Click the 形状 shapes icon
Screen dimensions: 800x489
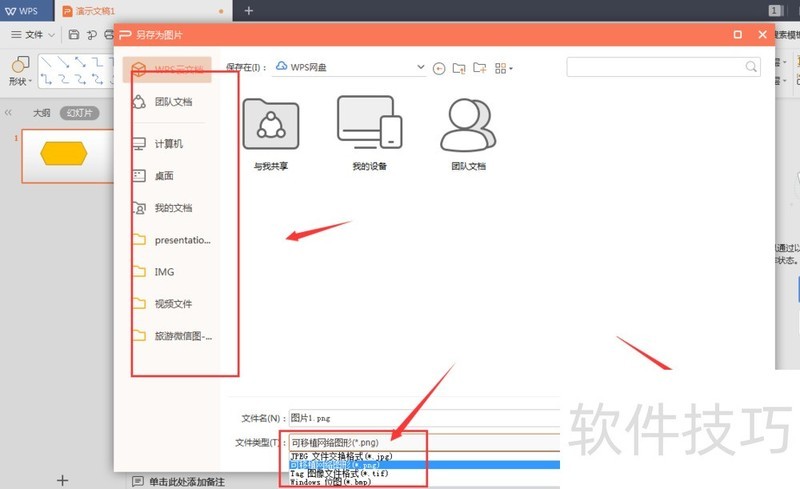point(20,70)
